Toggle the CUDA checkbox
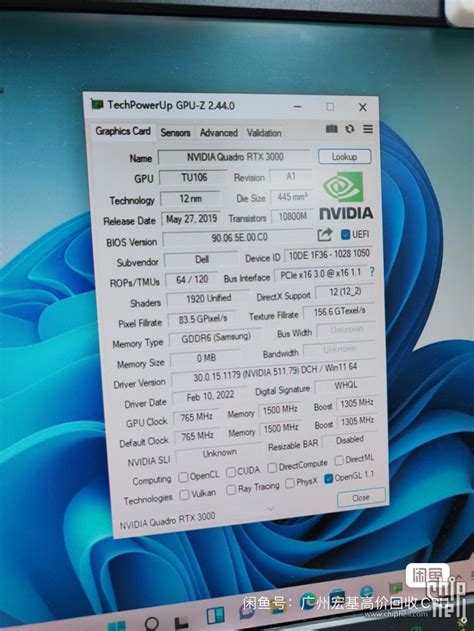The image size is (474, 631). pyautogui.click(x=231, y=472)
